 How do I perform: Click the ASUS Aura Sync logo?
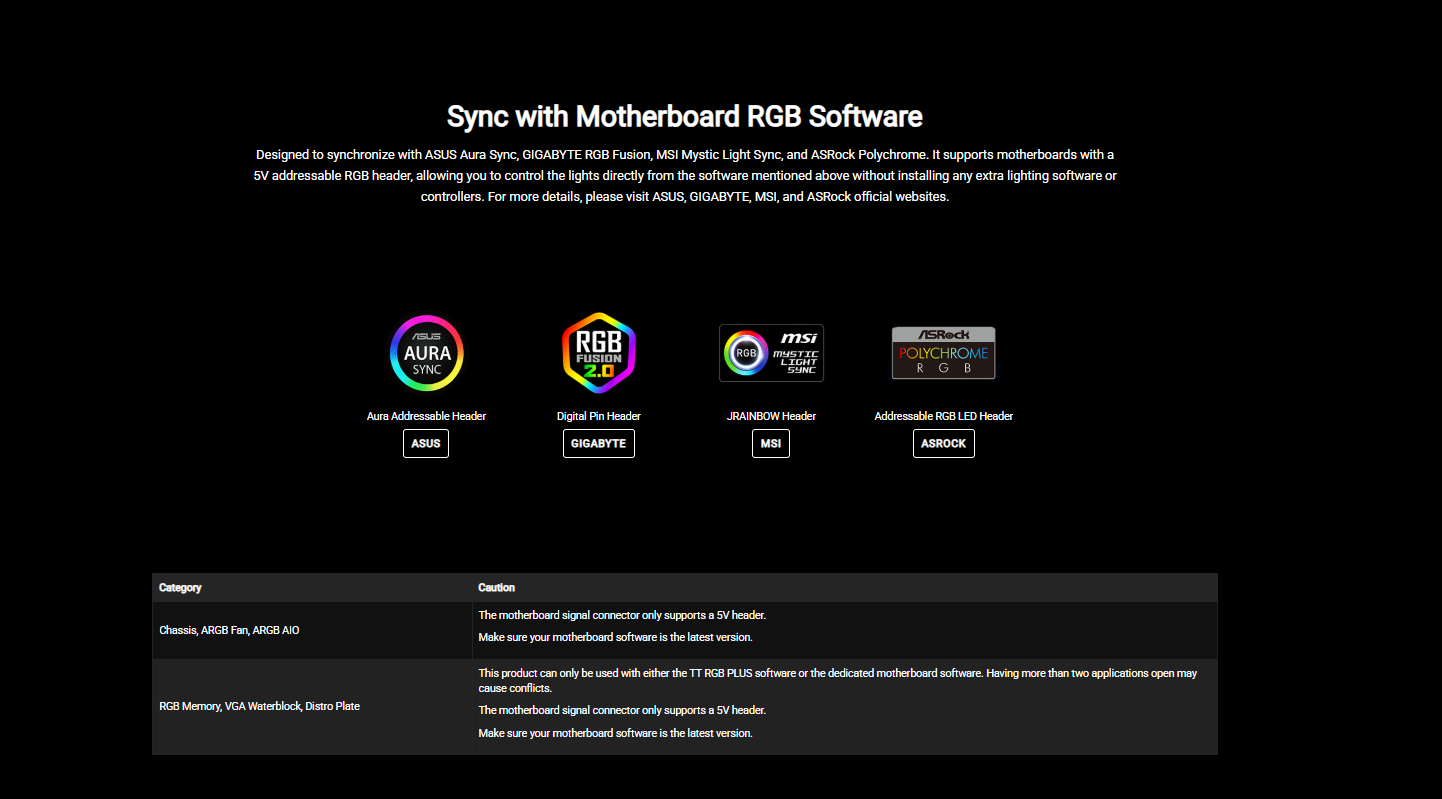click(426, 353)
